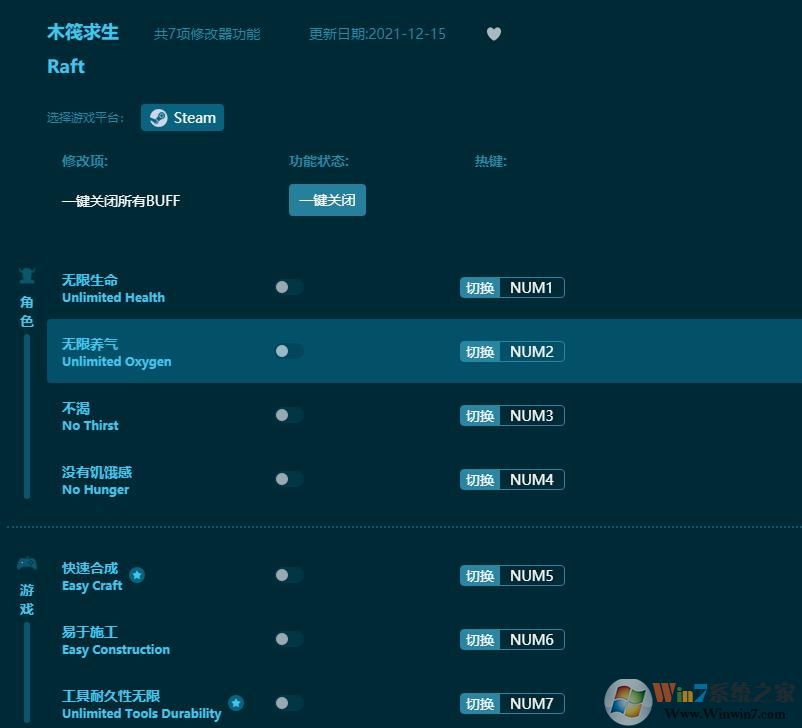Click the star badge next to Easy Craft
This screenshot has height=728, width=802.
(137, 575)
